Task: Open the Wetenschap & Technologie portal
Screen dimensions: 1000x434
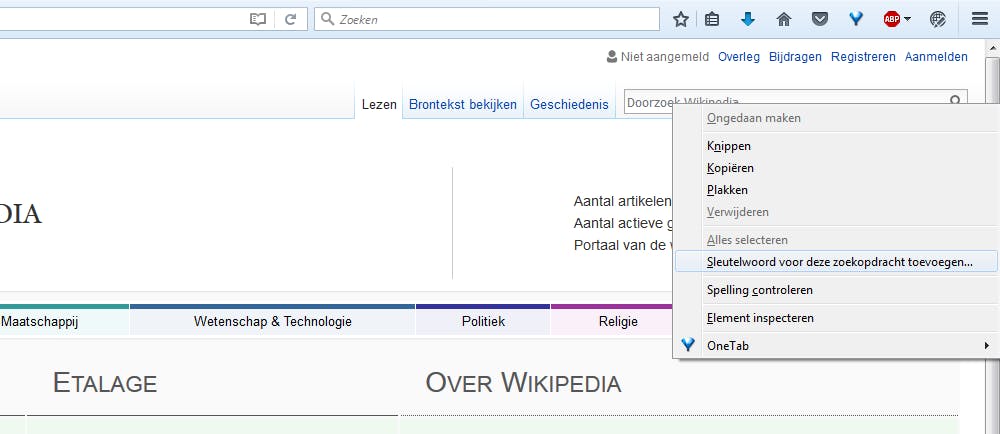Action: 272,322
